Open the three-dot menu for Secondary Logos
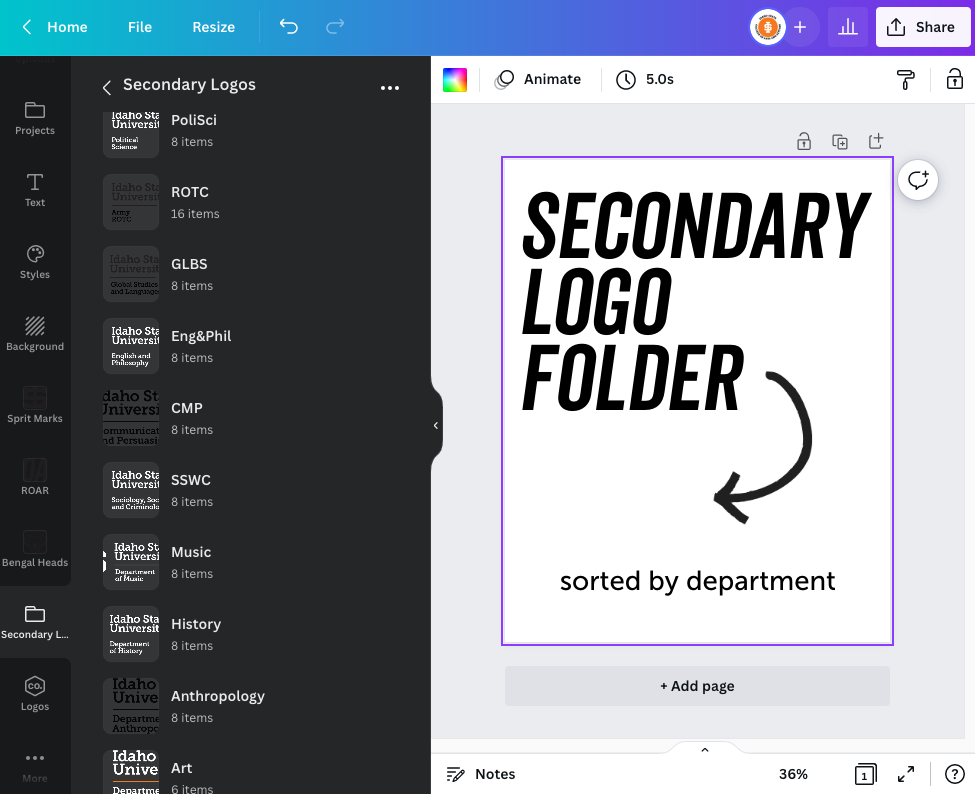The width and height of the screenshot is (975, 794). point(389,87)
